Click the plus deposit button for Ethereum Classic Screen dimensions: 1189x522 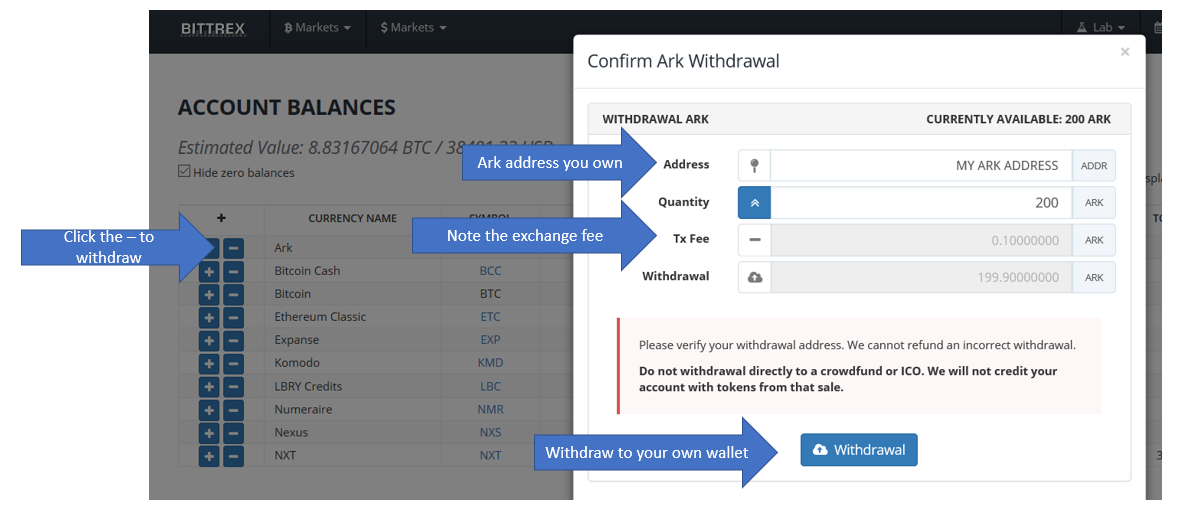209,318
